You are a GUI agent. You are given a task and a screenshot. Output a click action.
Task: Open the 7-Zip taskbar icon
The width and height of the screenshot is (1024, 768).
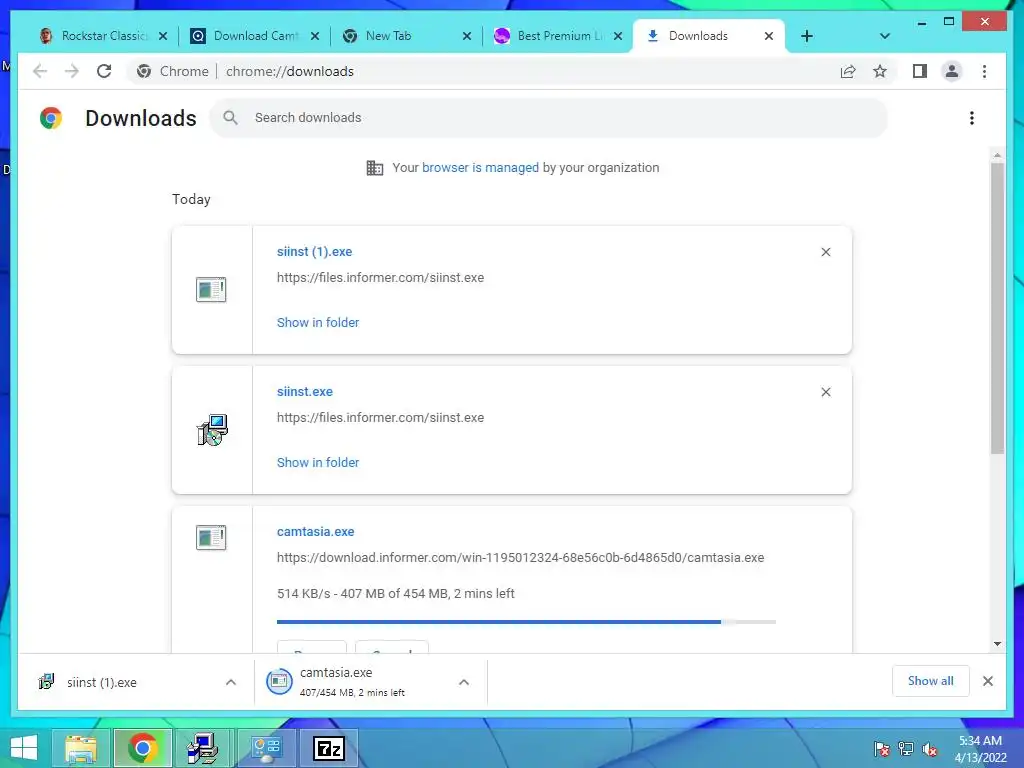click(x=329, y=748)
